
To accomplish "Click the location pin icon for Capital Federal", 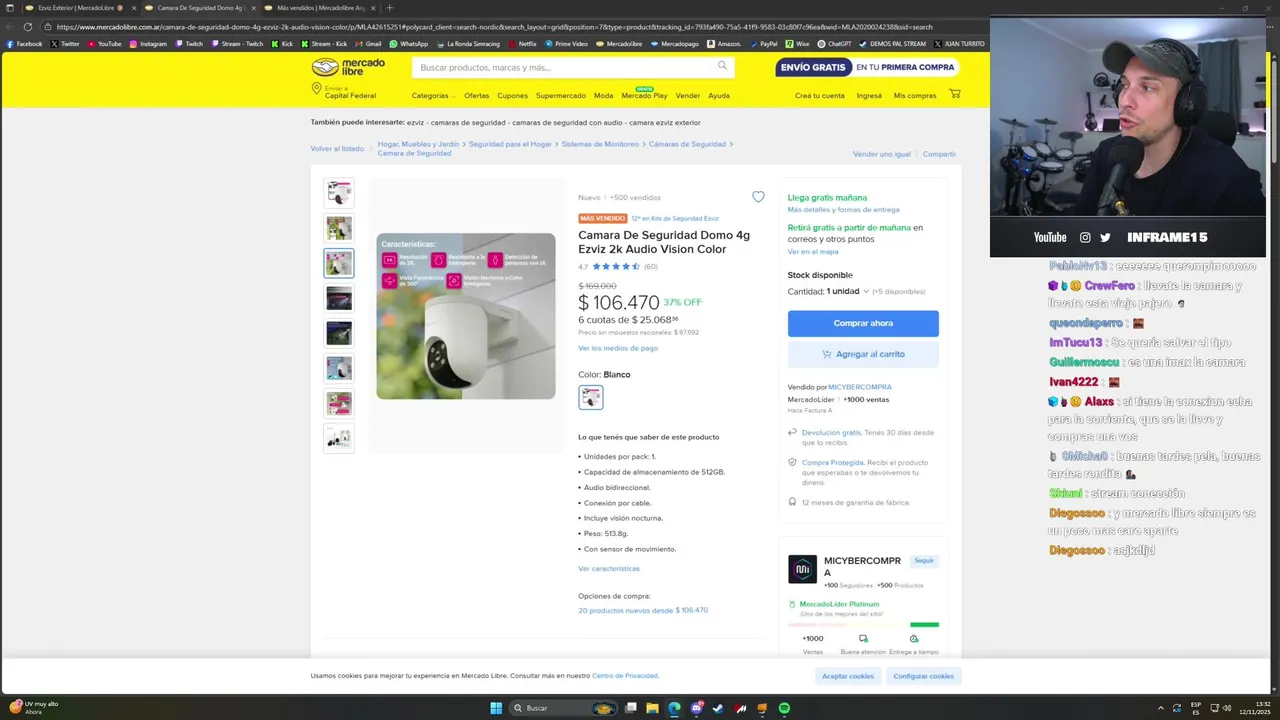I will (317, 90).
